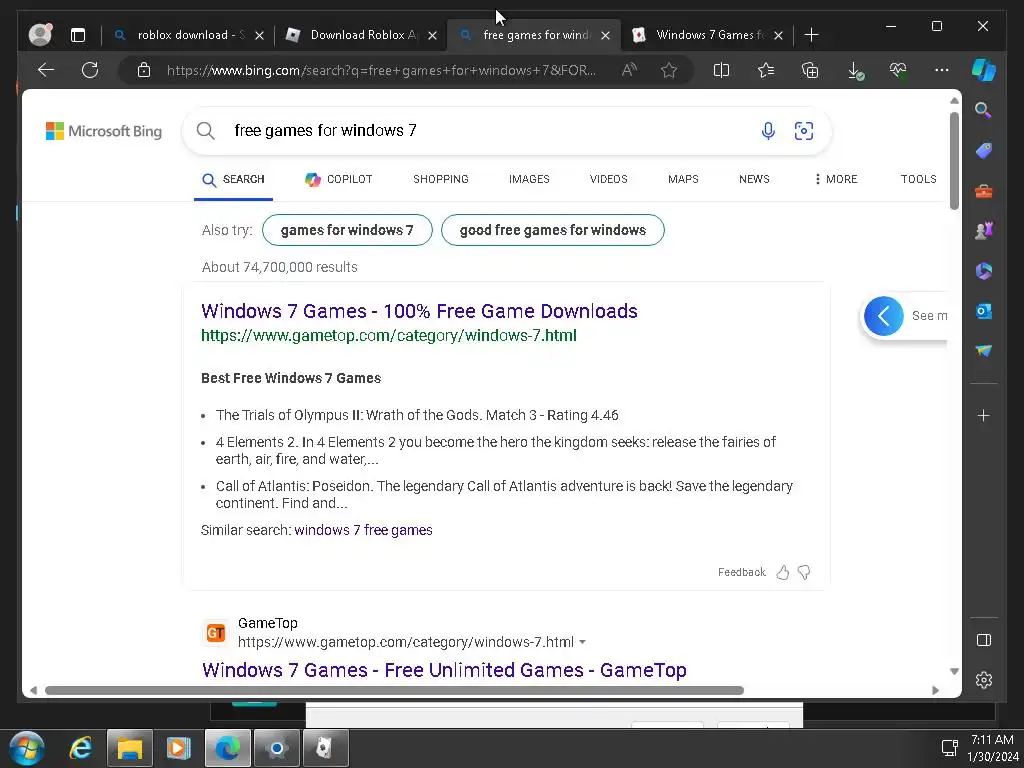Focus the browser address bar
The image size is (1024, 768).
point(381,71)
